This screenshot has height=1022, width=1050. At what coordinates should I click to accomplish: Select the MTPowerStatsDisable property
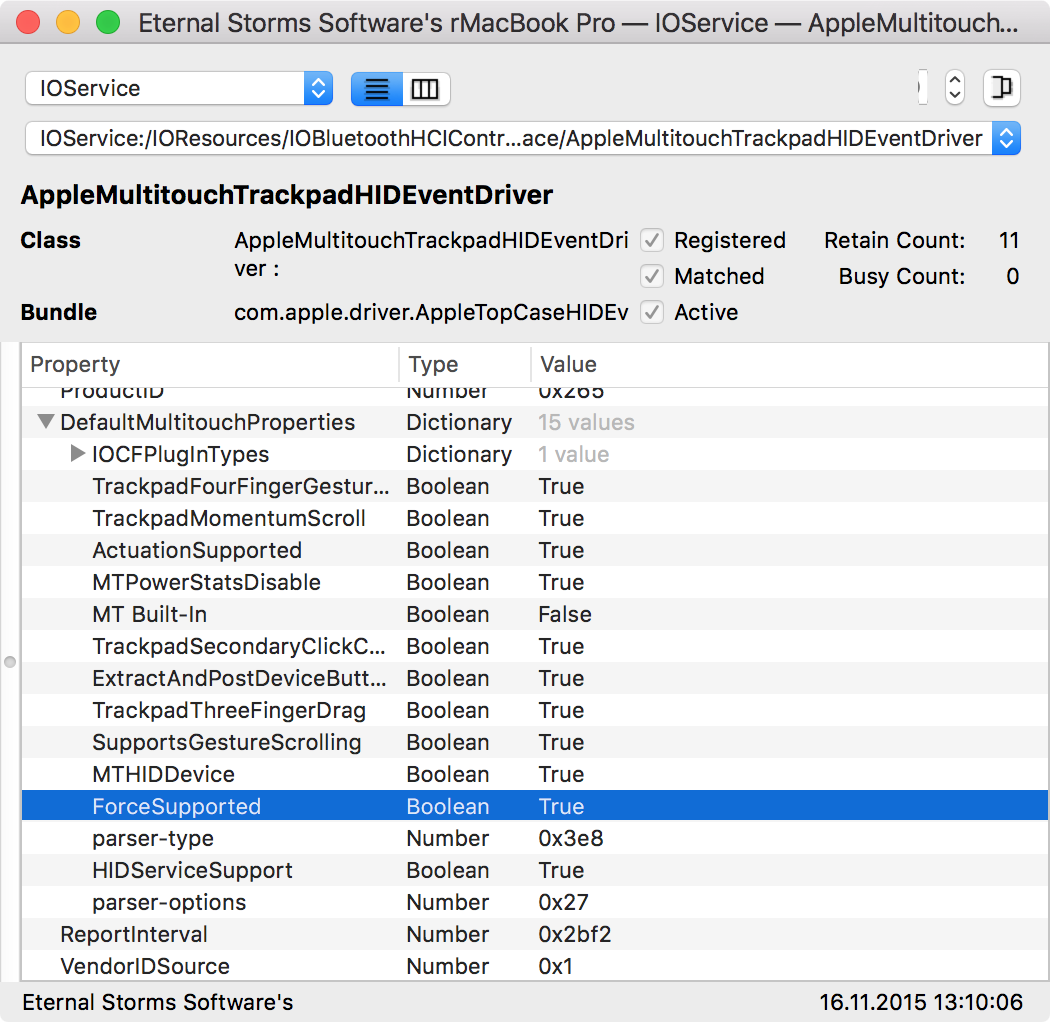534,583
